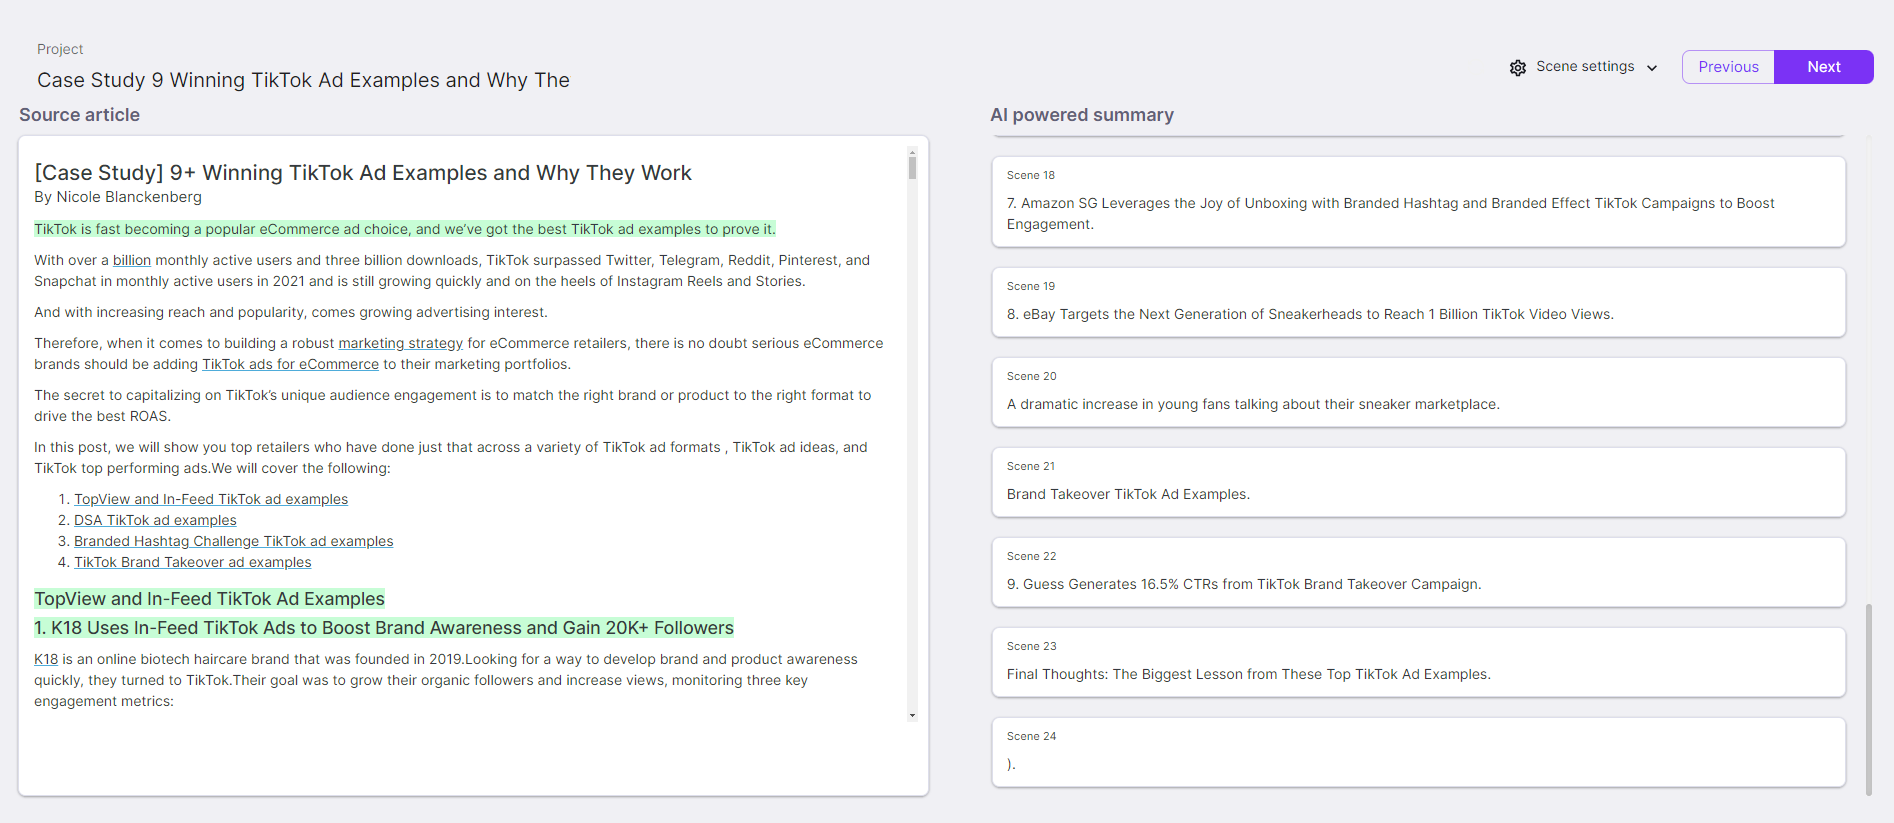
Task: Select Scene 24 summary card
Action: pyautogui.click(x=1419, y=752)
